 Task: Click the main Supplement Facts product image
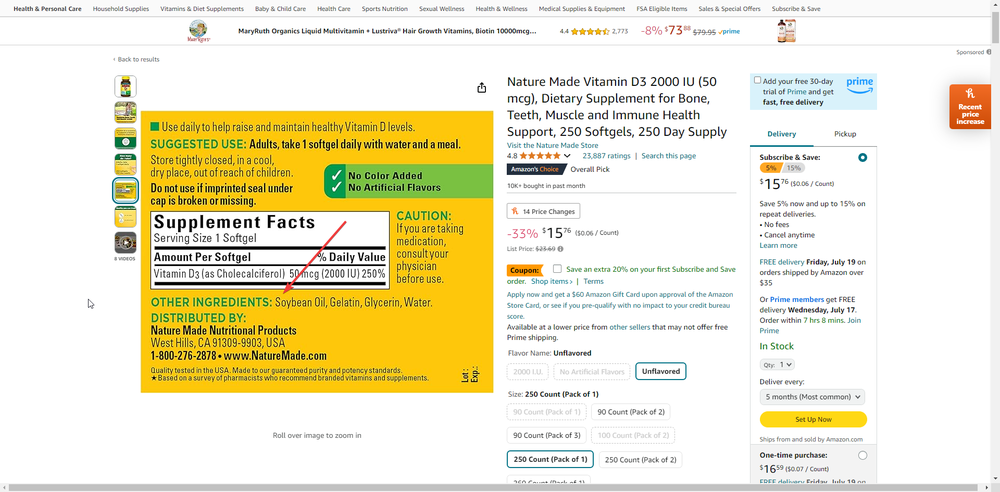point(317,252)
